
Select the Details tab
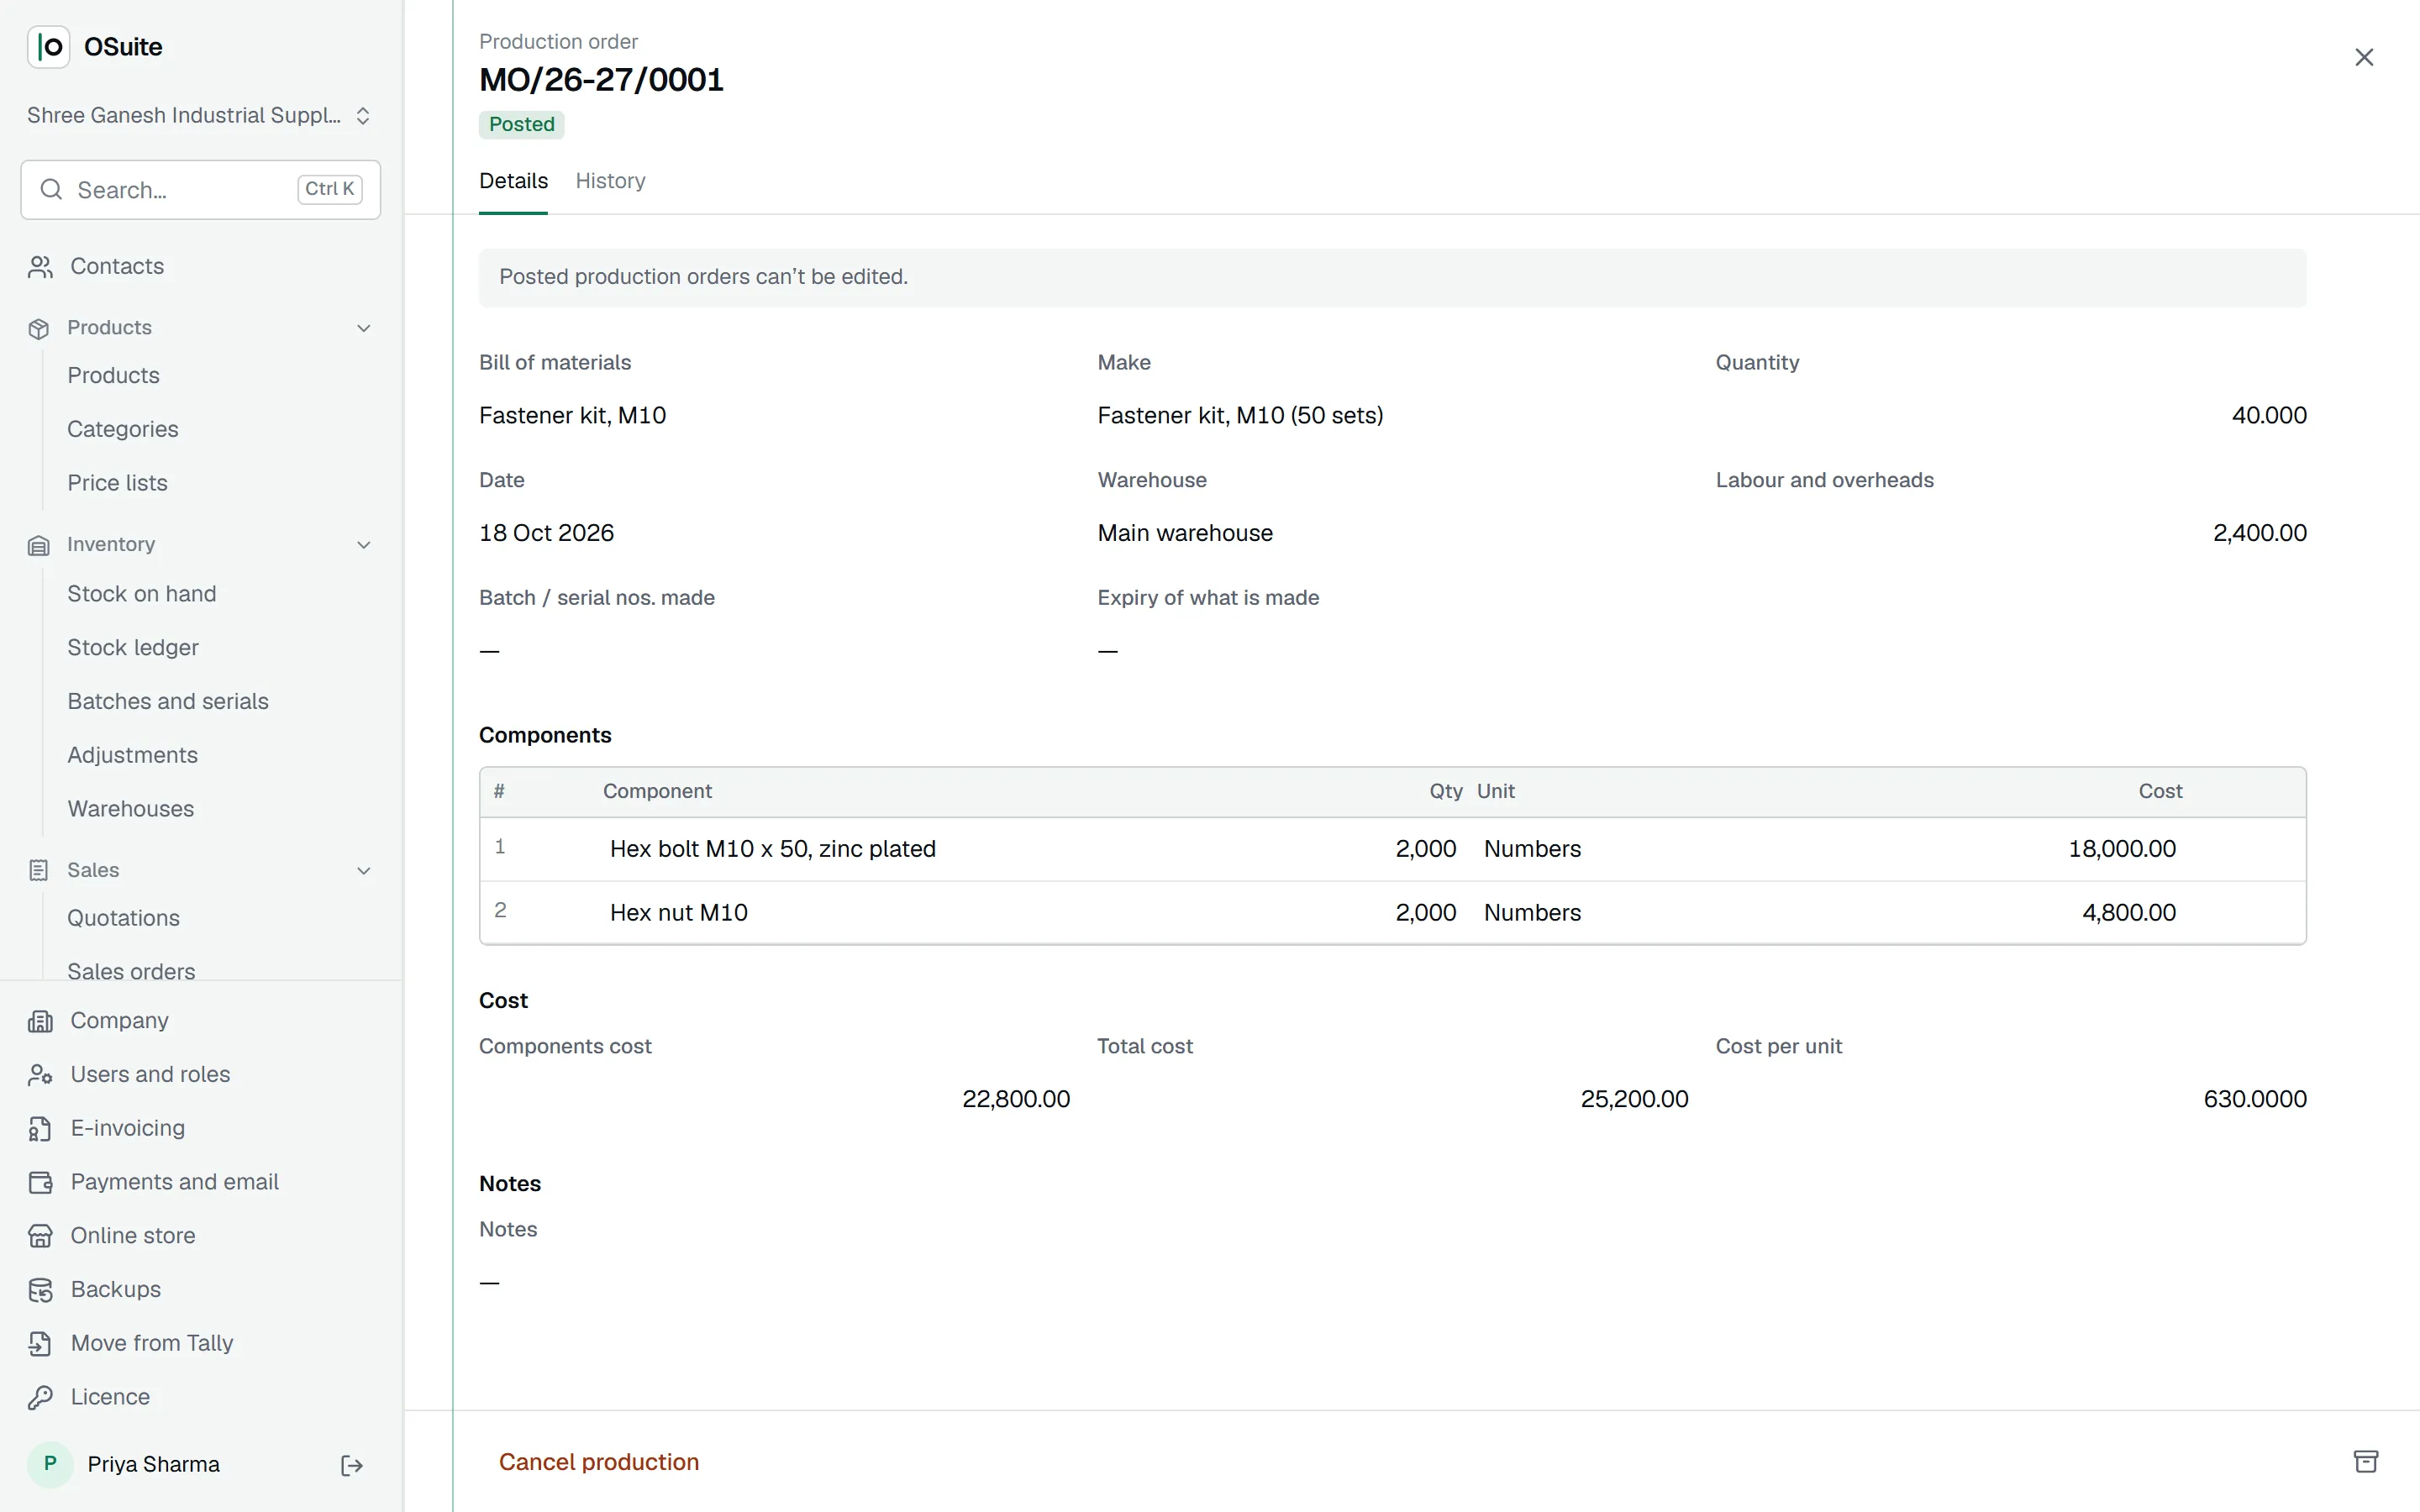(513, 181)
